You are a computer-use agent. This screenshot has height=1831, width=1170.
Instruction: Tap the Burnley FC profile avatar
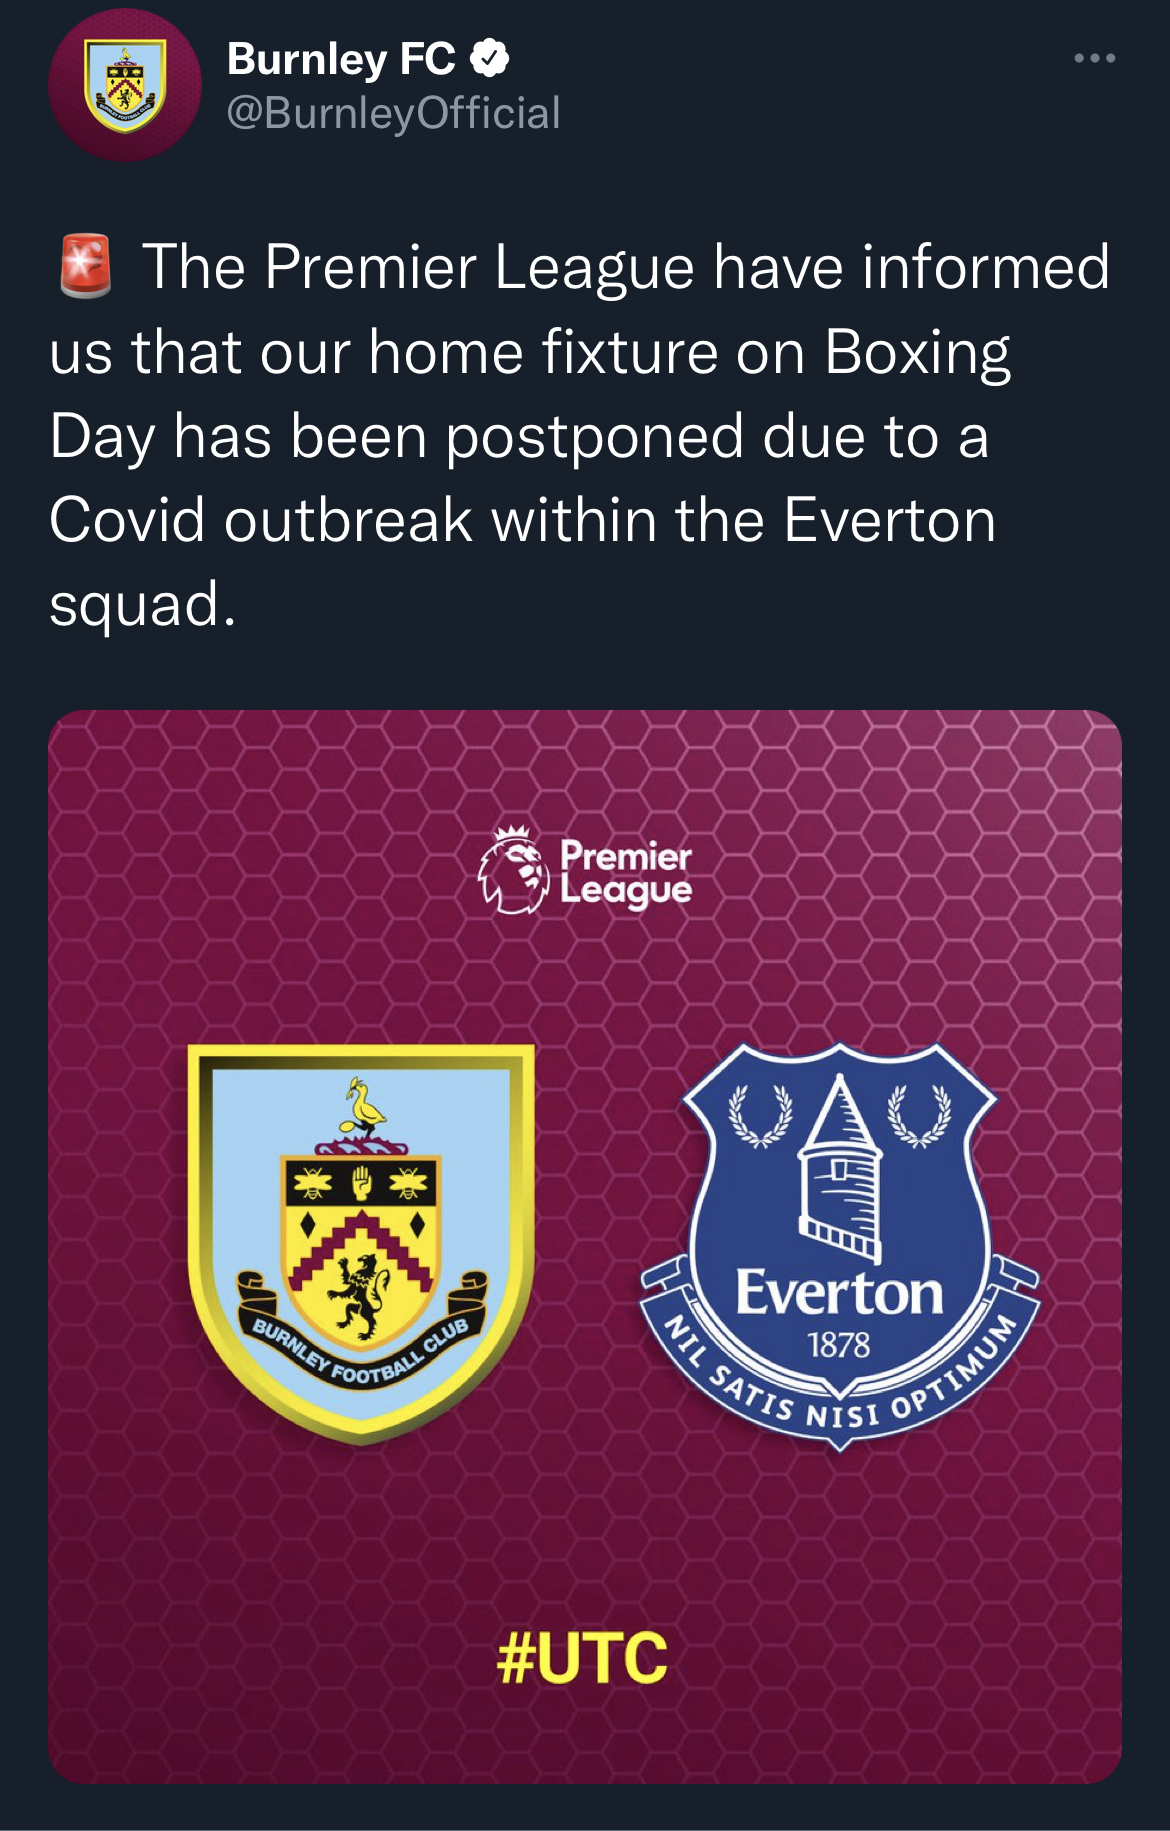click(125, 85)
